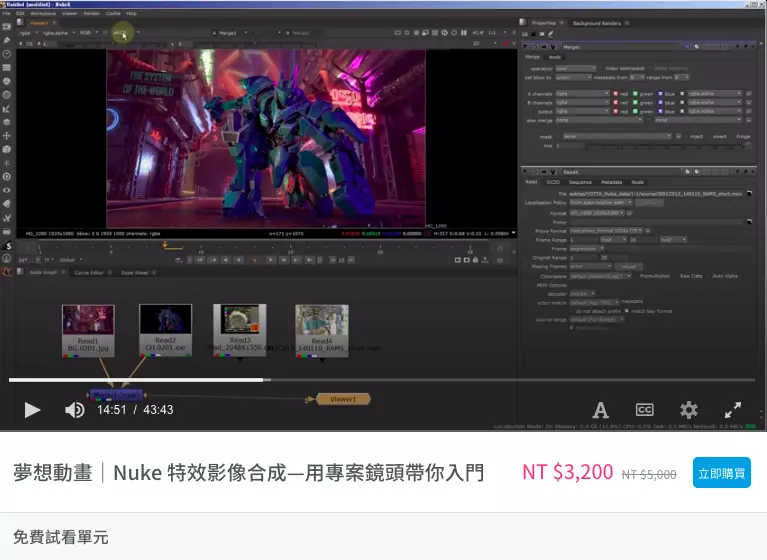Image resolution: width=767 pixels, height=560 pixels.
Task: Open Read4 OCIO sub-tab
Action: pyautogui.click(x=553, y=182)
